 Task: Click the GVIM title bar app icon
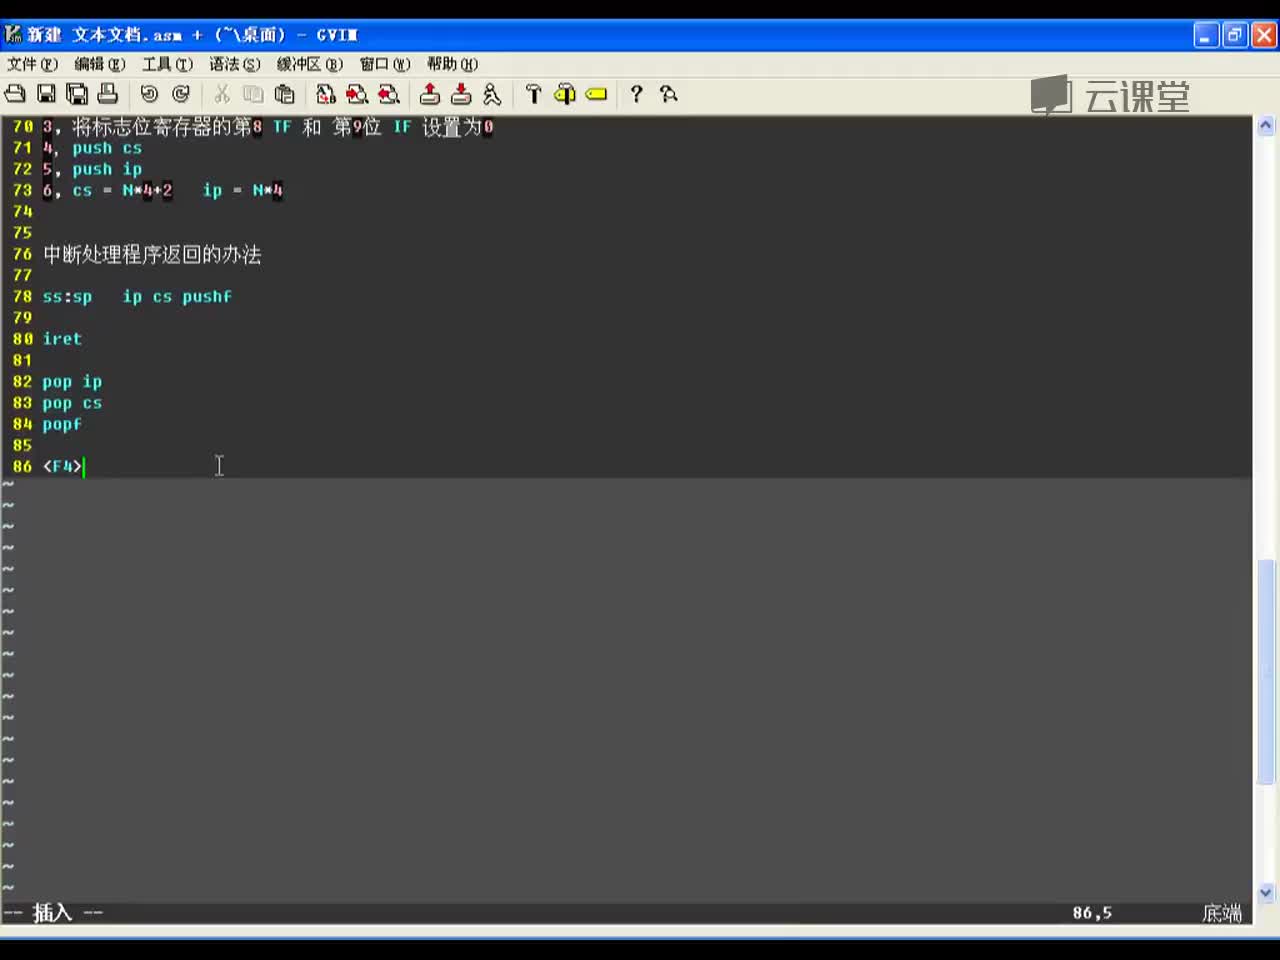pyautogui.click(x=13, y=35)
